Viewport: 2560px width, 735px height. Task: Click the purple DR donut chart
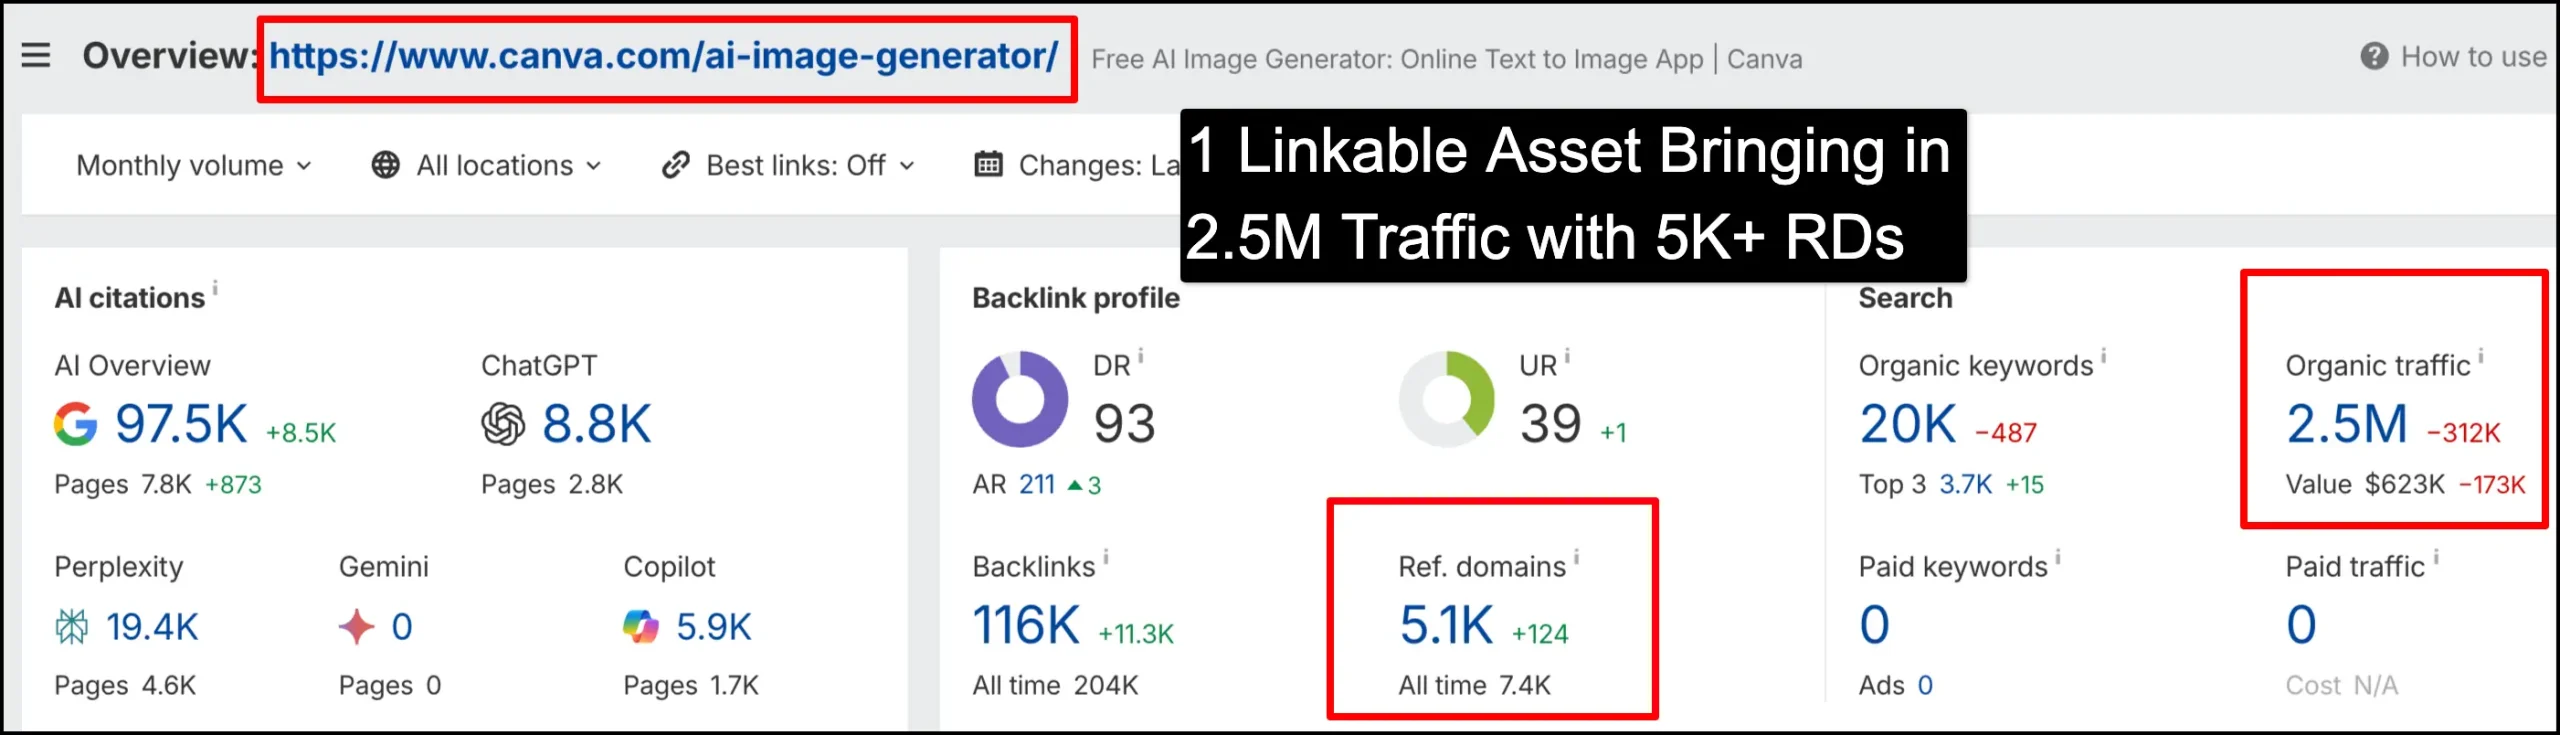[1020, 399]
